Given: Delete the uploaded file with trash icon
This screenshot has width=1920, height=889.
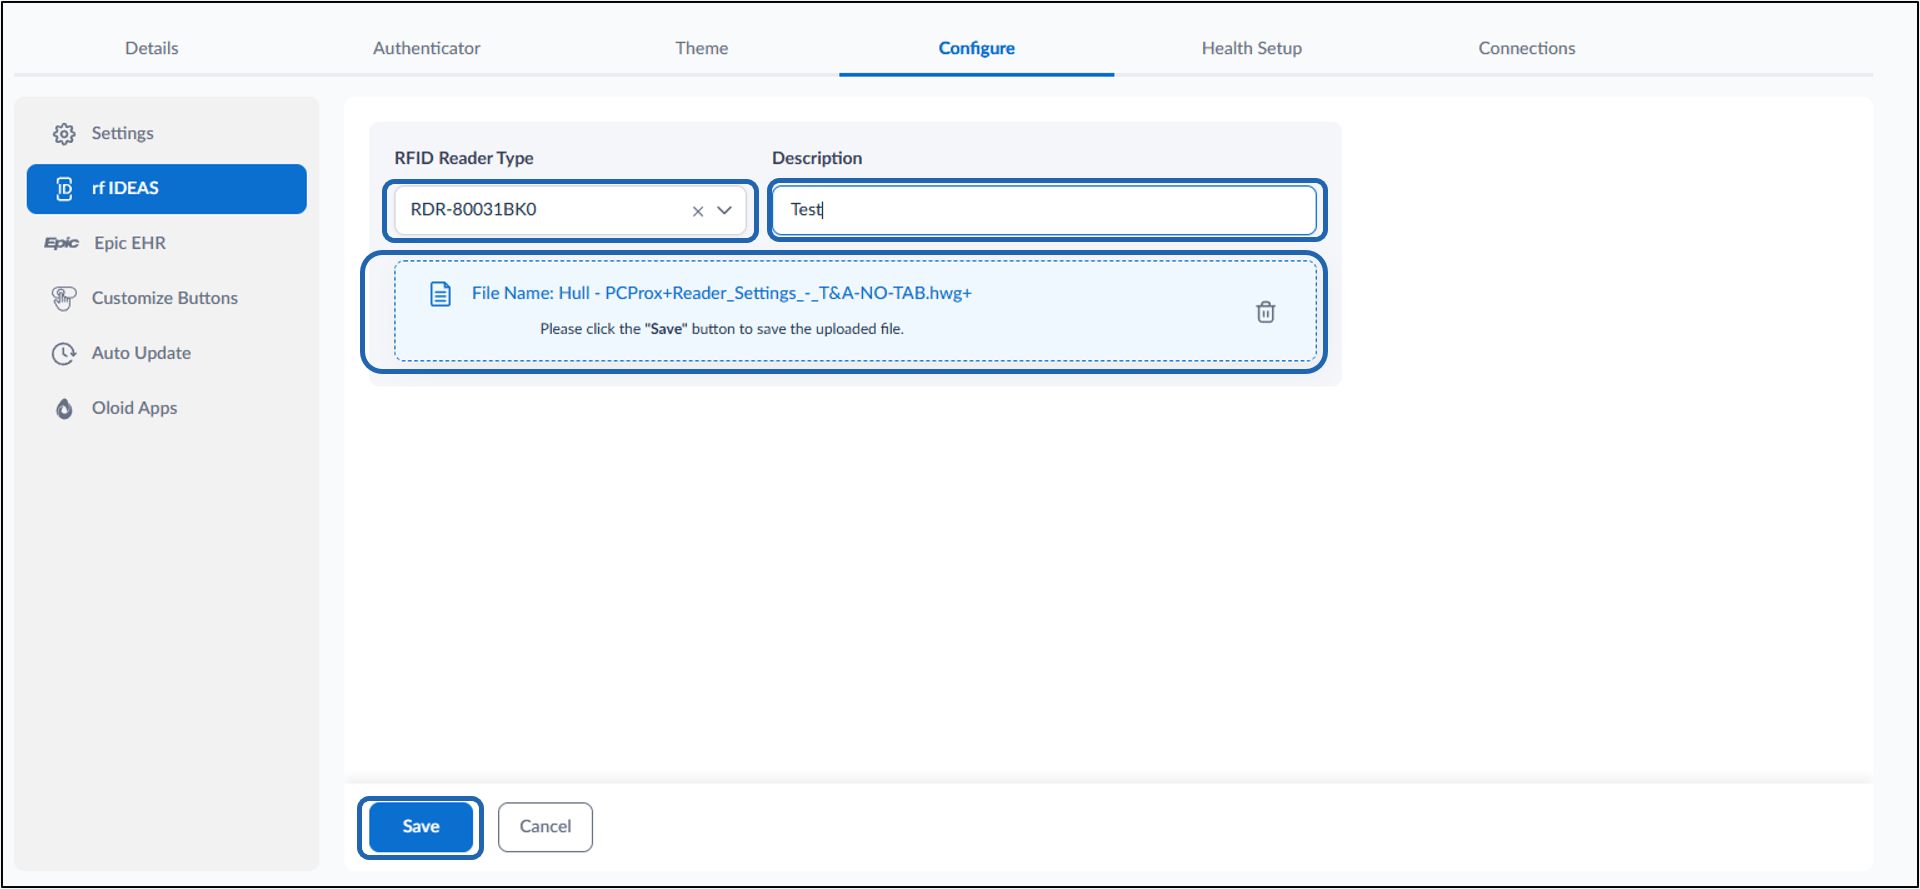Looking at the screenshot, I should [1266, 312].
